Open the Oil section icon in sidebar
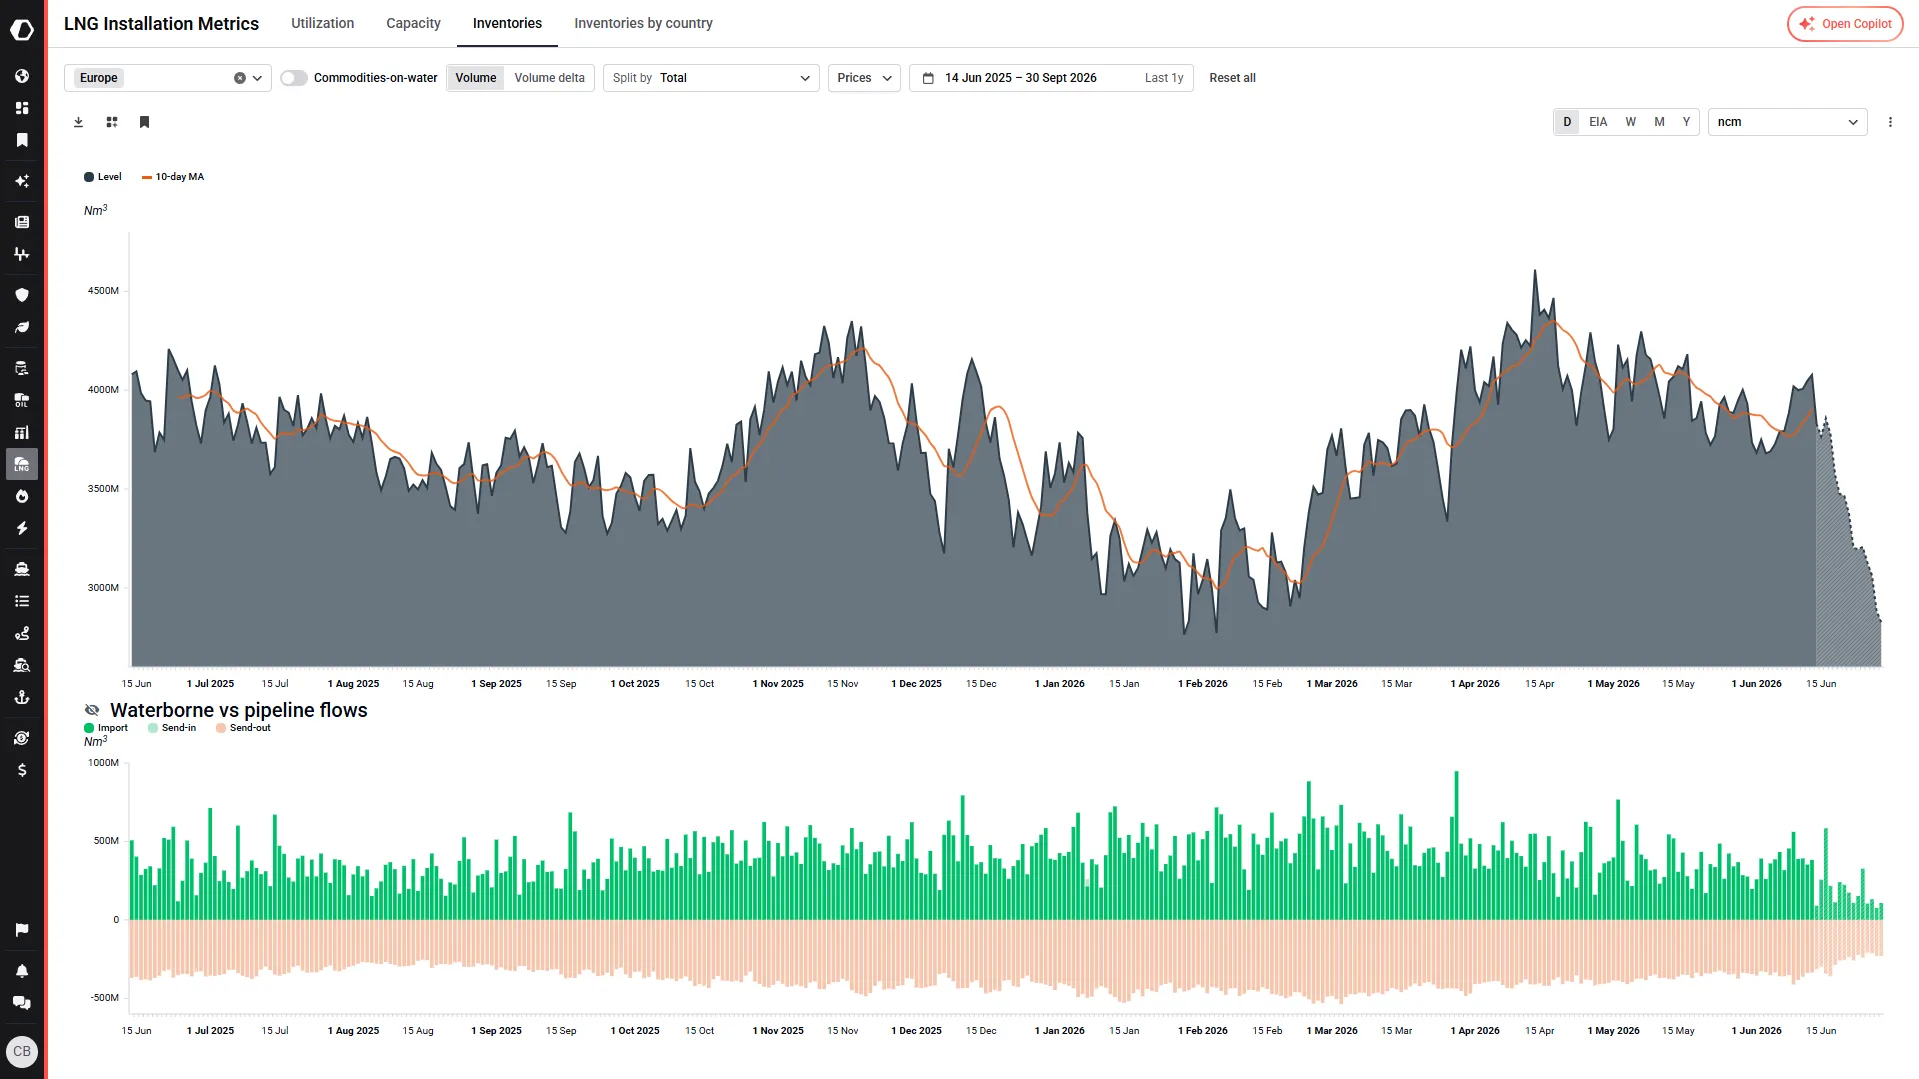This screenshot has width=1919, height=1079. [x=22, y=400]
